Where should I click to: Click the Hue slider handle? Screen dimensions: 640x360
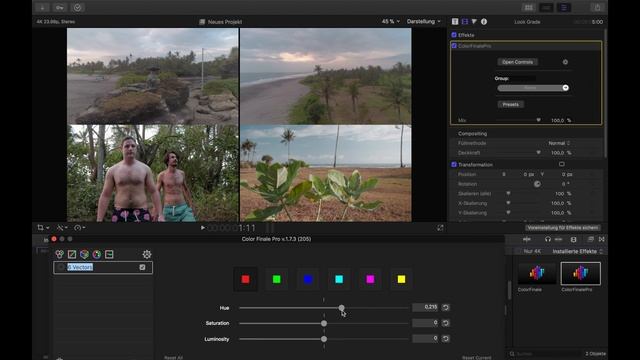pyautogui.click(x=341, y=308)
